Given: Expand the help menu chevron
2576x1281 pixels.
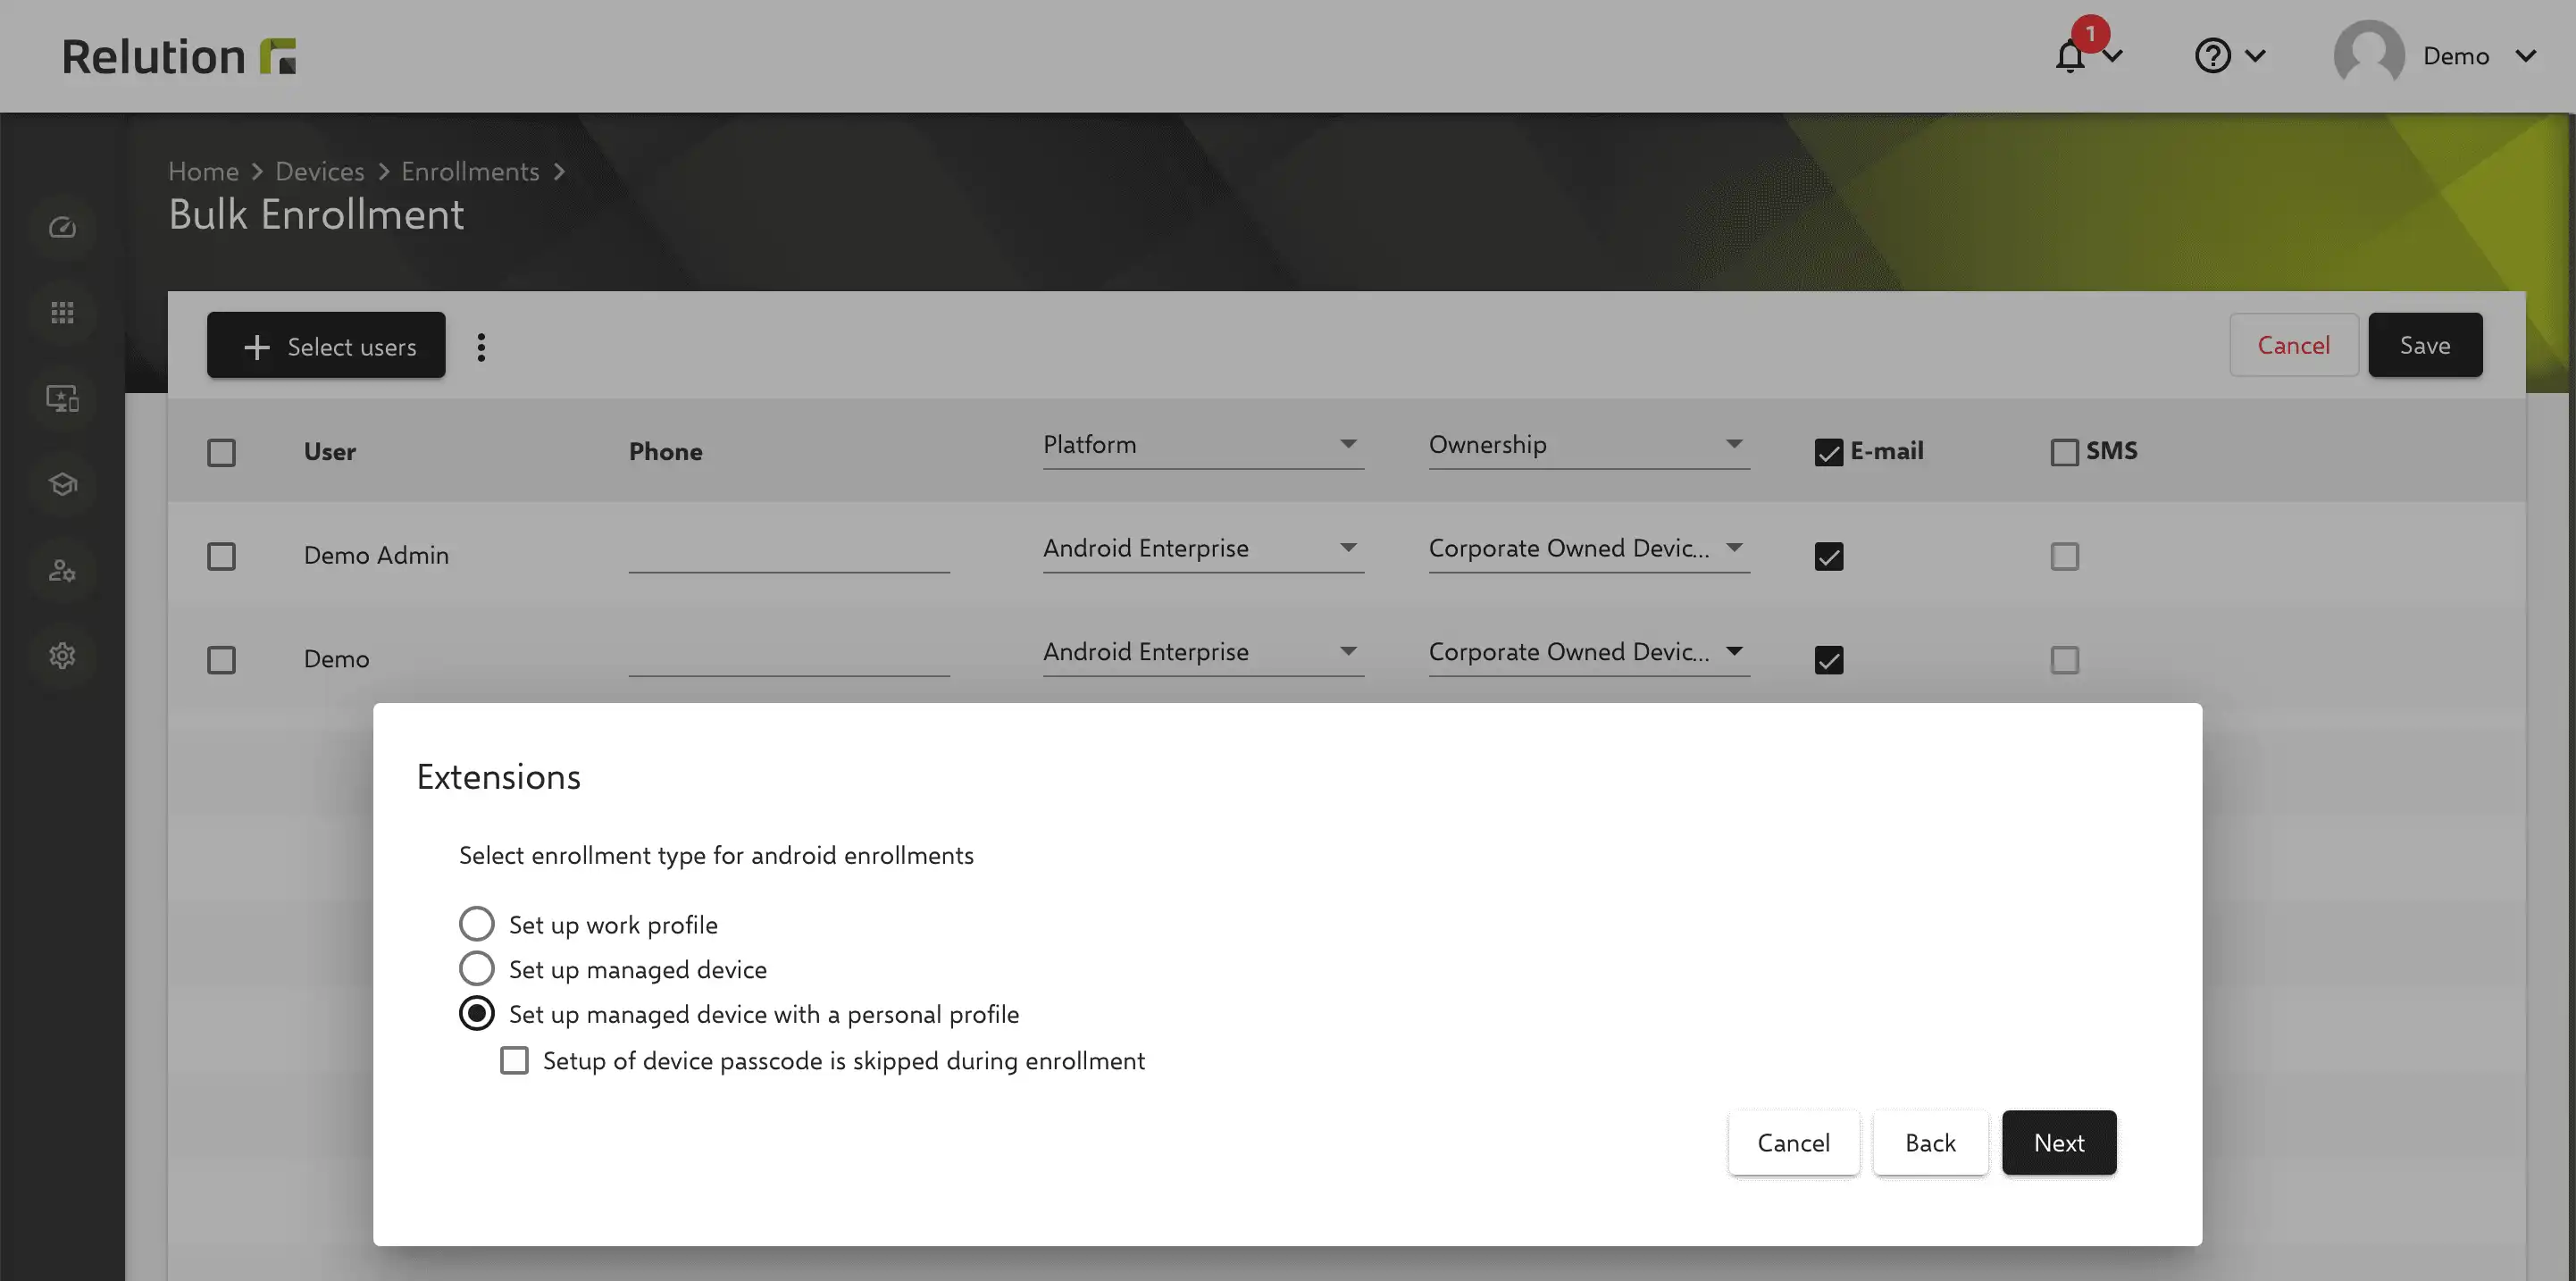Looking at the screenshot, I should 2255,56.
